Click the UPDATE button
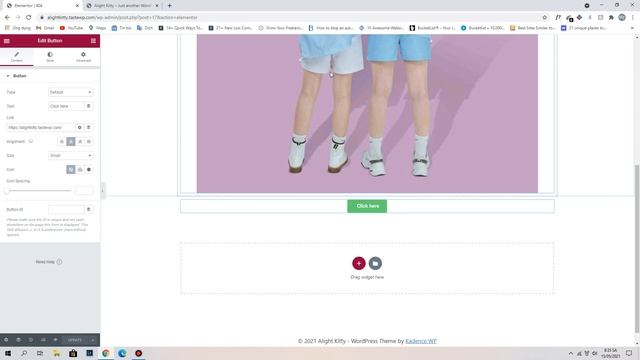The image size is (640, 360). 75,340
